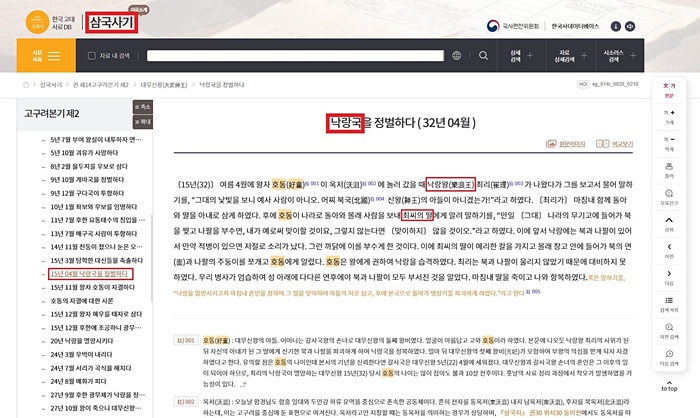This screenshot has height=418, width=700.
Task: Switch to 원문 view in the side toolbar
Action: (669, 90)
